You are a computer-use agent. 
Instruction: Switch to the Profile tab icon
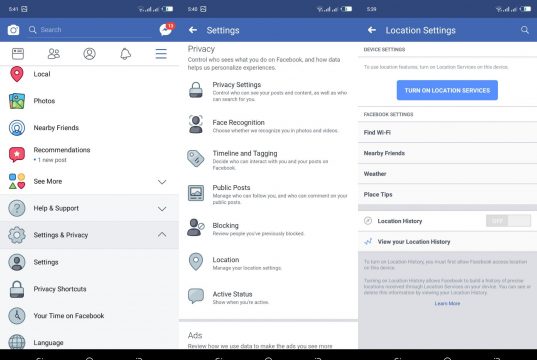[x=89, y=54]
